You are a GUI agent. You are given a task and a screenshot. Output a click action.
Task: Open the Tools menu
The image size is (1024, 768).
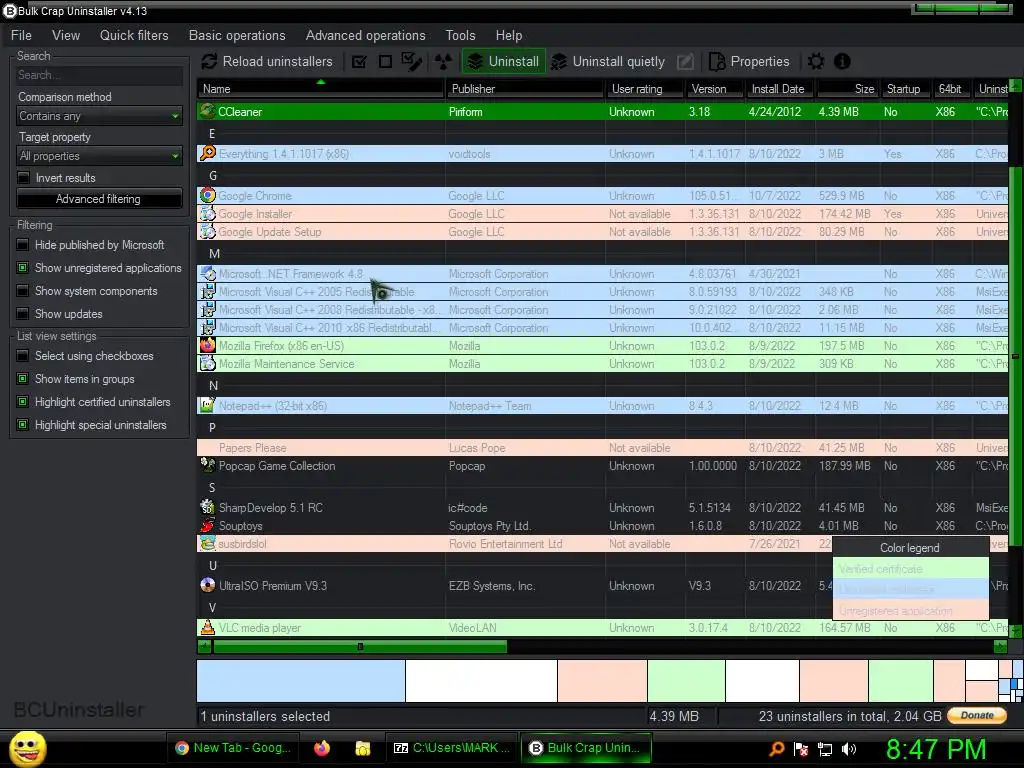click(460, 35)
